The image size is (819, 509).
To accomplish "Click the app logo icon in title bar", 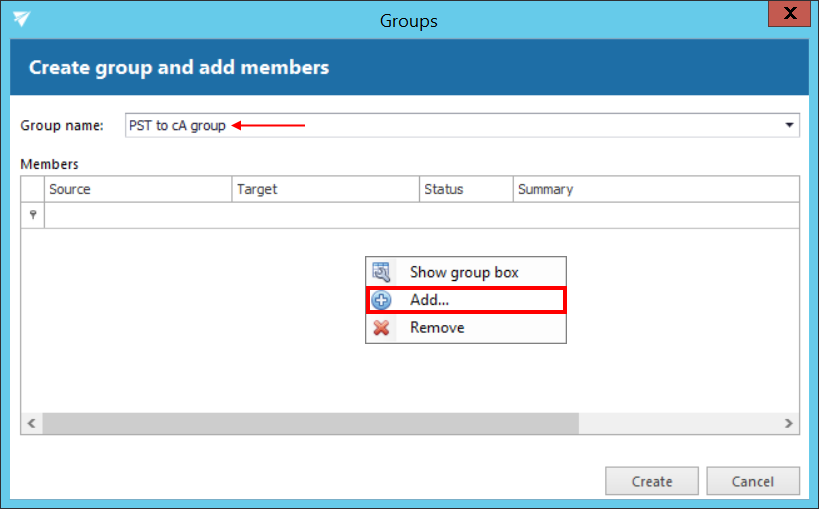I will coord(21,19).
